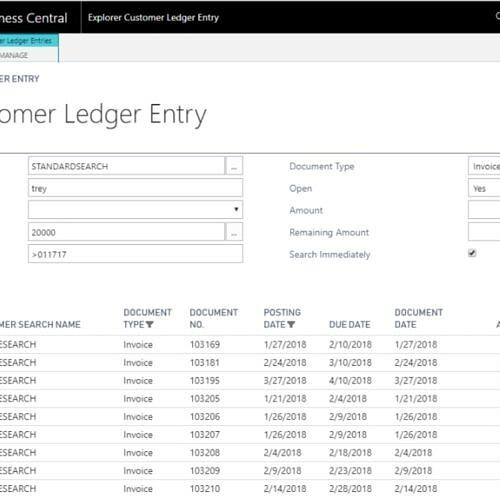This screenshot has width=500, height=500.
Task: Click Invoice type in row 103210
Action: tap(138, 488)
